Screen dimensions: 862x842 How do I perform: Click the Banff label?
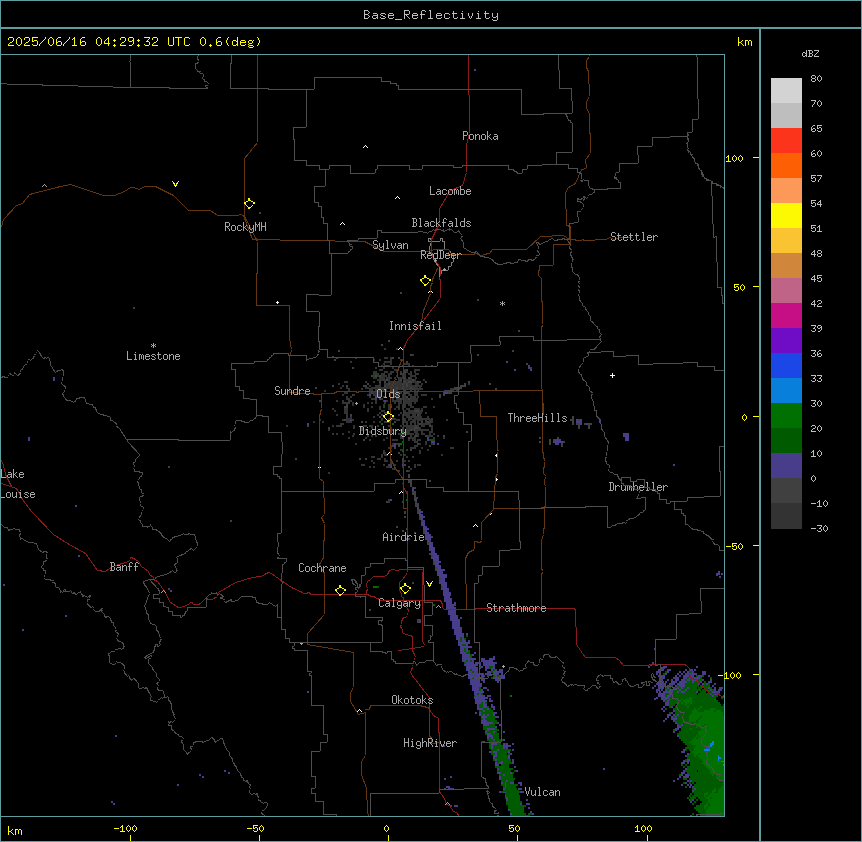[124, 567]
